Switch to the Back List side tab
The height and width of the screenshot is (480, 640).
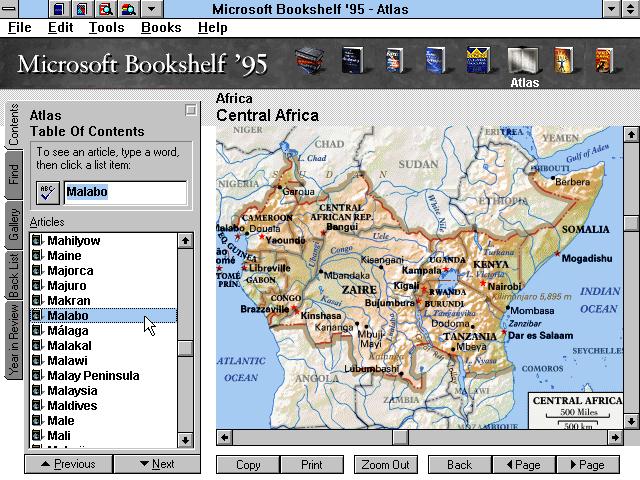click(13, 276)
